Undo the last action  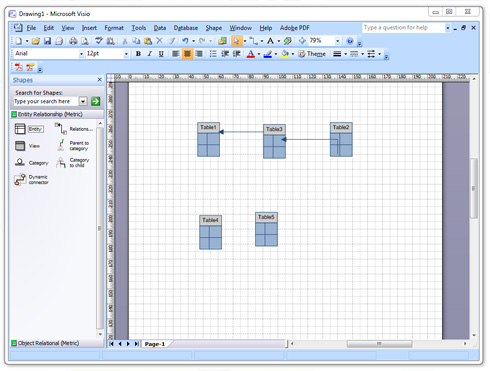coord(185,41)
